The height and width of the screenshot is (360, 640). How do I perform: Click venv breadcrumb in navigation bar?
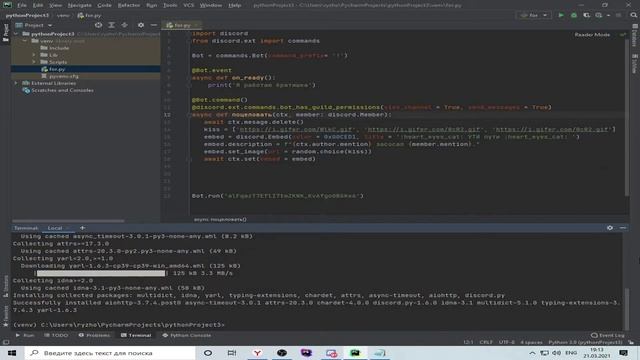click(x=63, y=15)
